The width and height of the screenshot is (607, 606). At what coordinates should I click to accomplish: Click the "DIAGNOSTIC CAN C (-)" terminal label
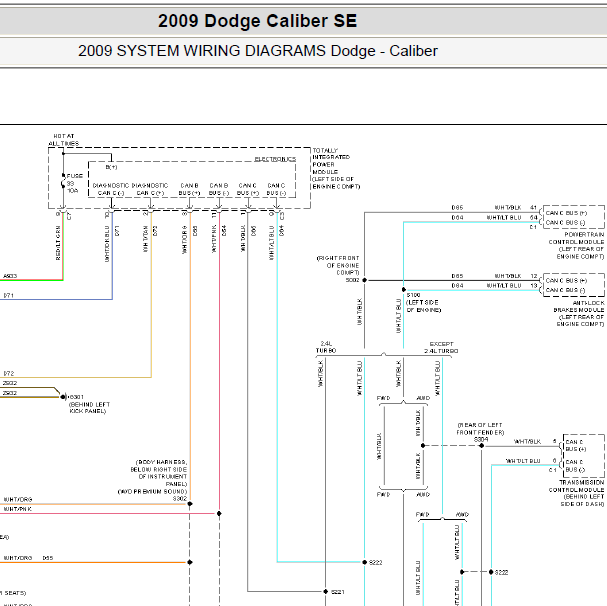(x=110, y=189)
